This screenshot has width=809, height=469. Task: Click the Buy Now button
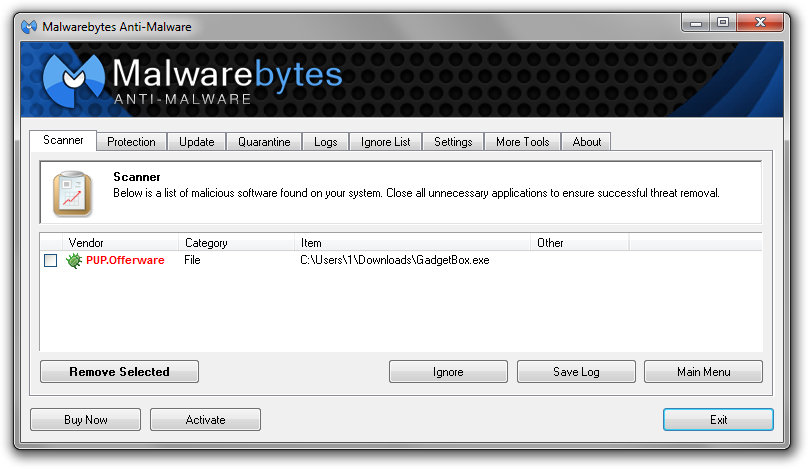(x=86, y=419)
